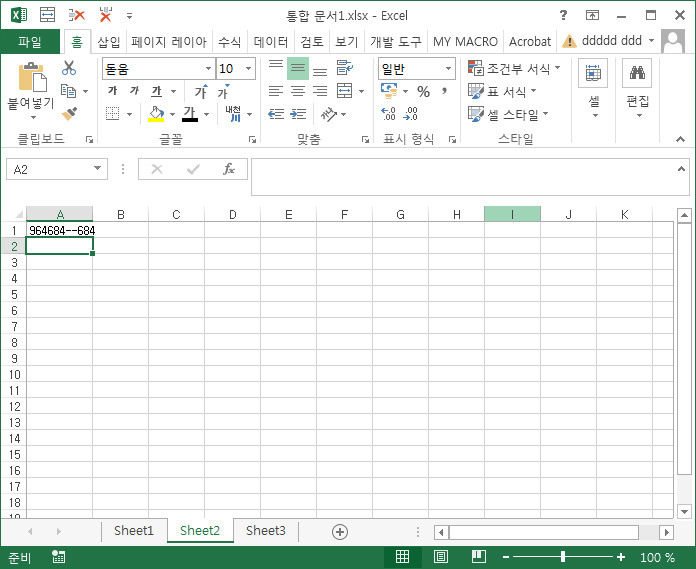Select column I header
The image size is (696, 569).
(x=512, y=214)
